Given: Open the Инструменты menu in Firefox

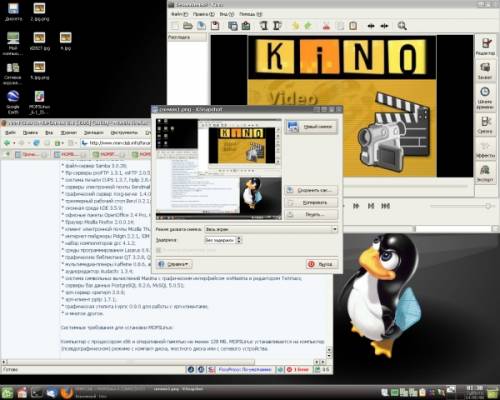Looking at the screenshot, I should [124, 132].
